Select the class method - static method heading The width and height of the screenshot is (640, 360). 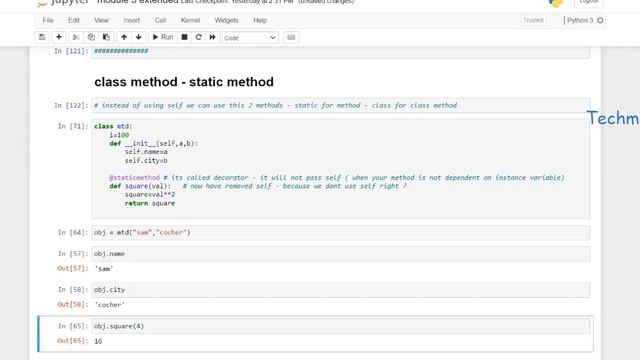tap(184, 82)
